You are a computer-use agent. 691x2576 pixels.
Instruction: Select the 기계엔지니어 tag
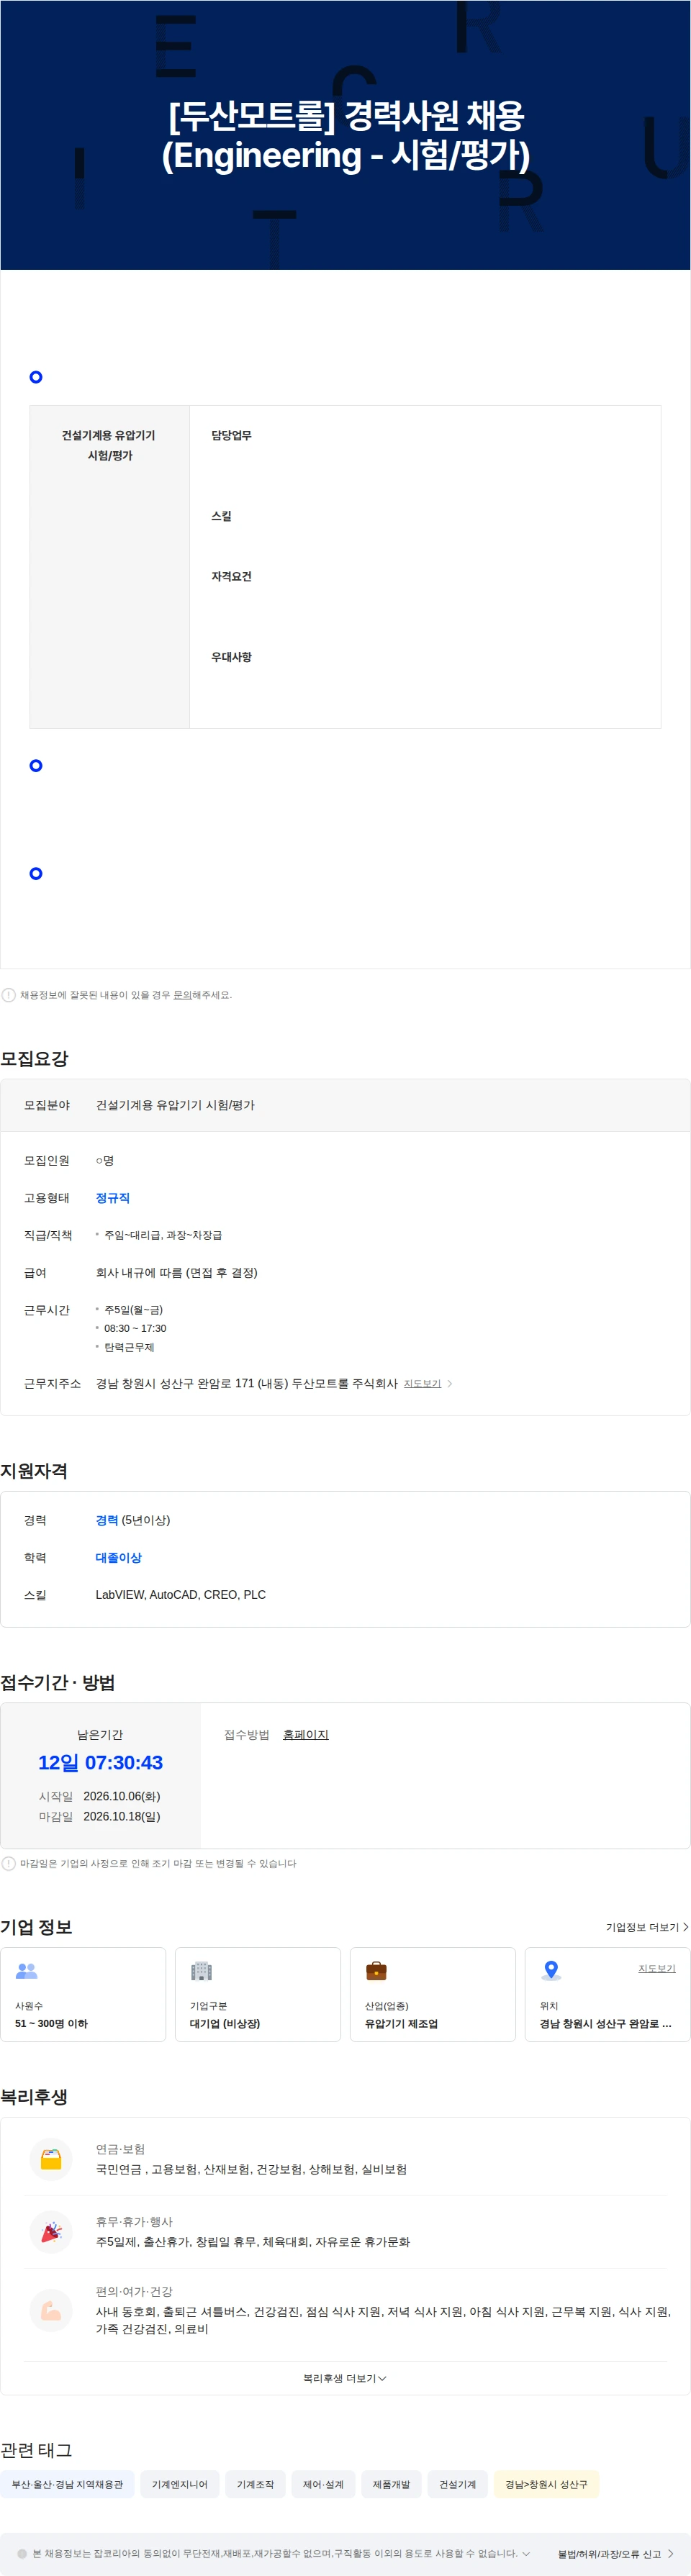[x=180, y=2484]
